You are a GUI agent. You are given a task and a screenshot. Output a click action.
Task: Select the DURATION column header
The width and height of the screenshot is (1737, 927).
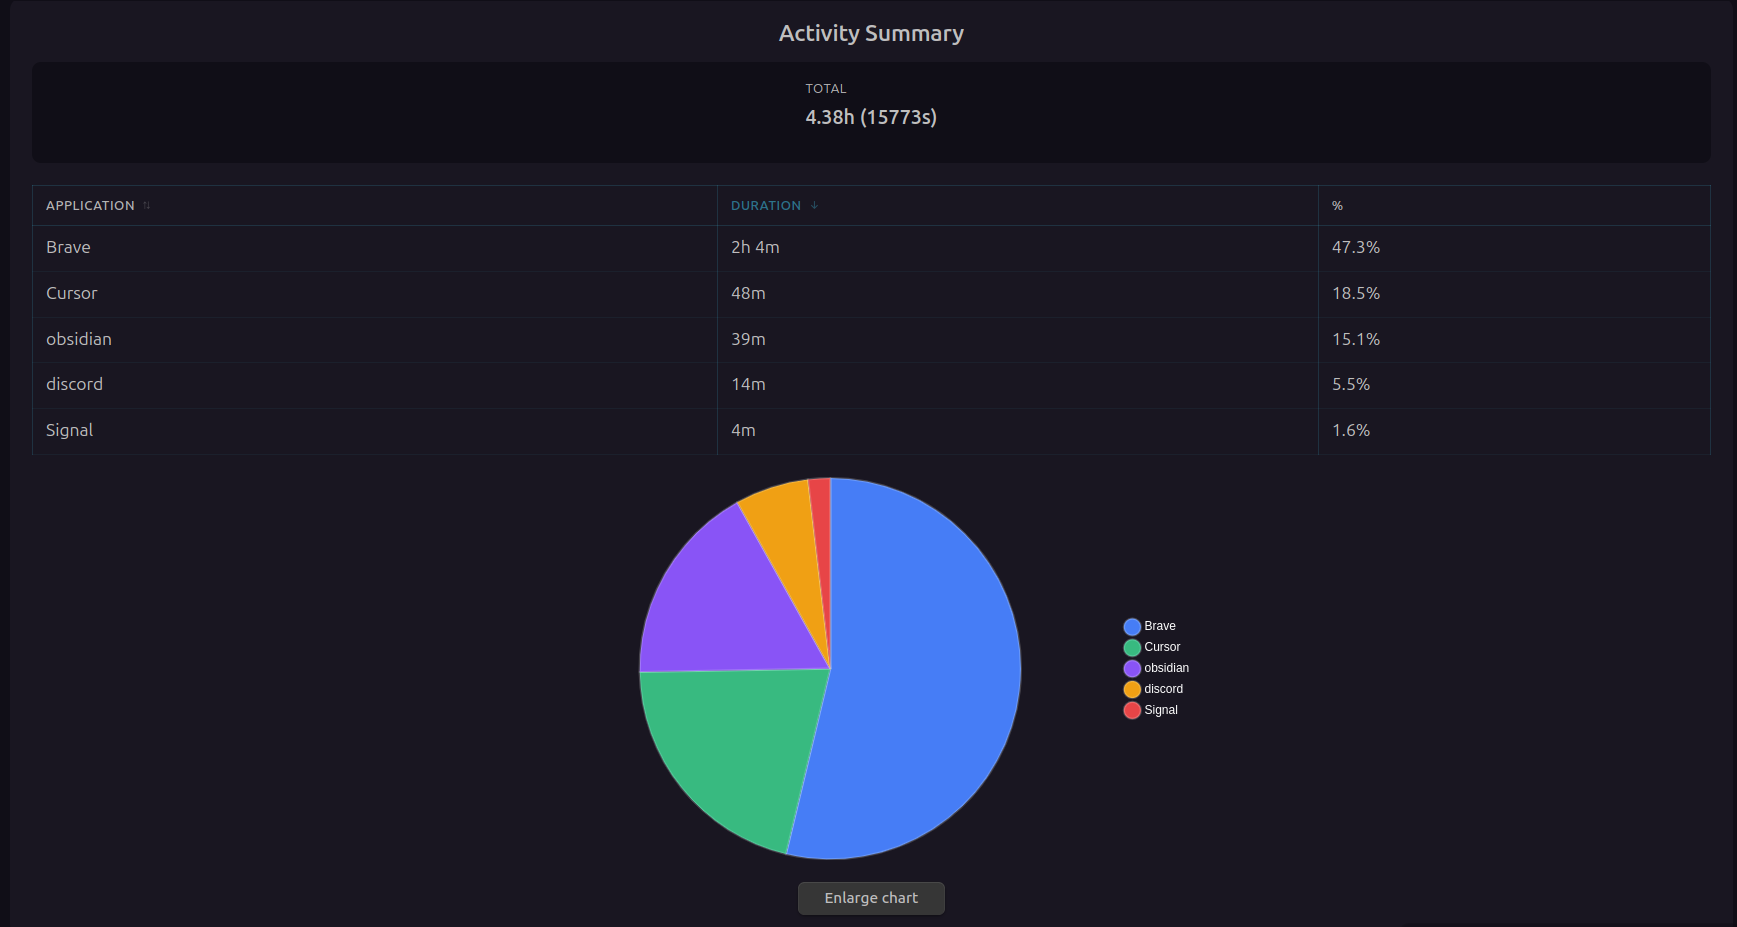pos(766,205)
